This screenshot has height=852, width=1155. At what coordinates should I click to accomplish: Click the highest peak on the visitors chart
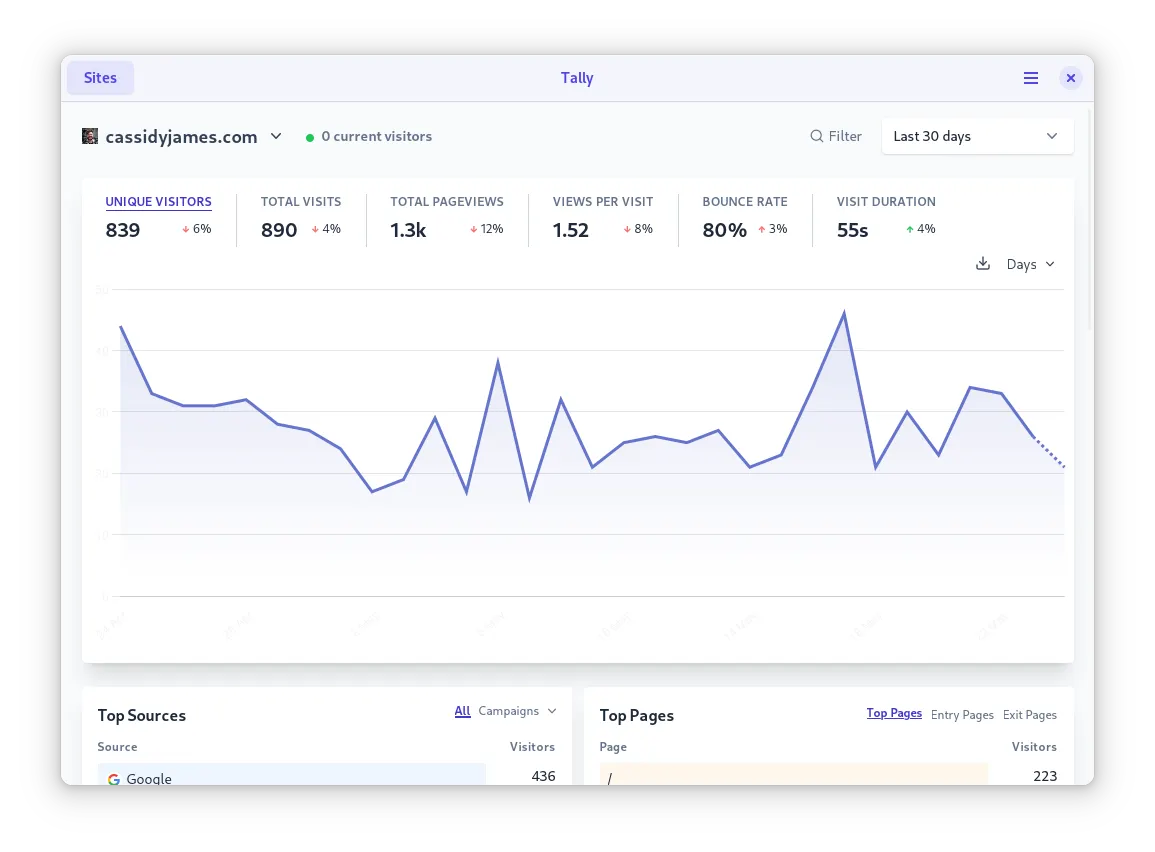tap(844, 313)
